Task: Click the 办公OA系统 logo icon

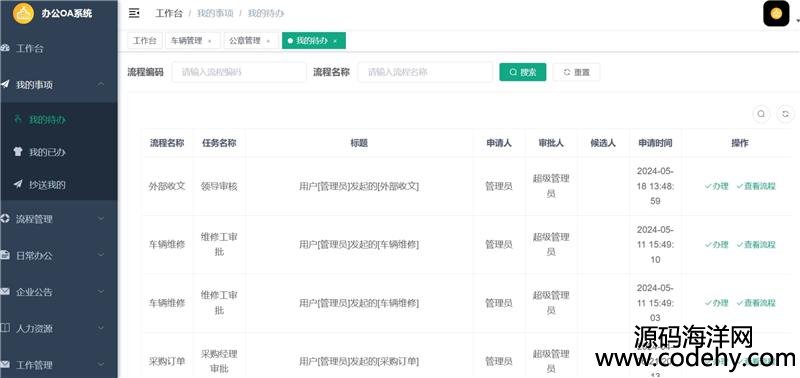Action: [23, 13]
